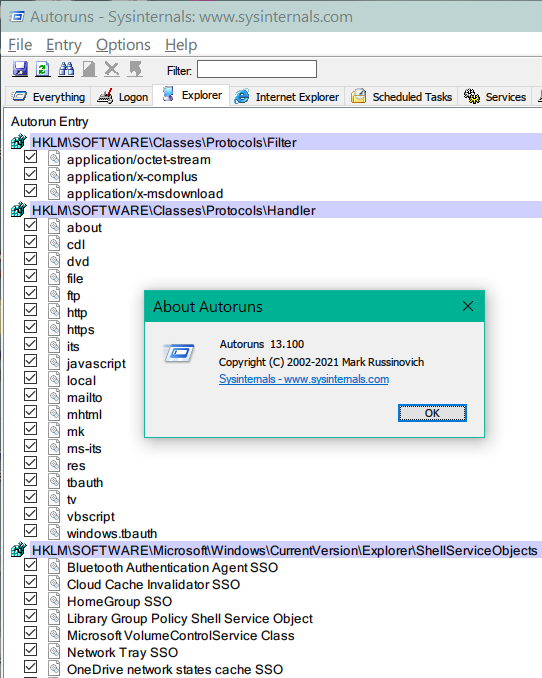Click the Jump to entry toolbar icon
Viewport: 542px width, 678px height.
point(135,69)
